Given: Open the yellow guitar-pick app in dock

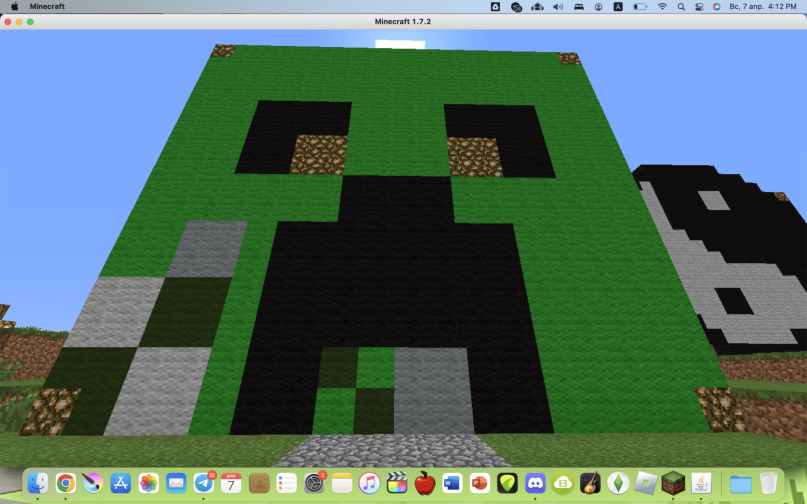Looking at the screenshot, I should point(507,483).
